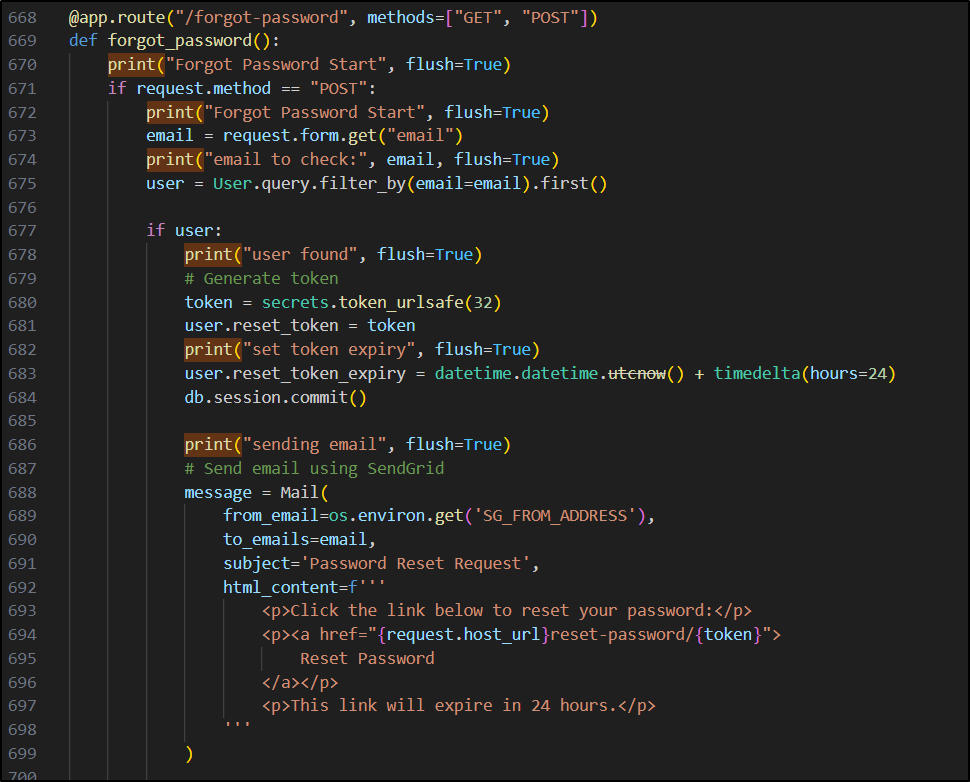The width and height of the screenshot is (970, 782).
Task: Click print on line 670
Action: [x=132, y=64]
